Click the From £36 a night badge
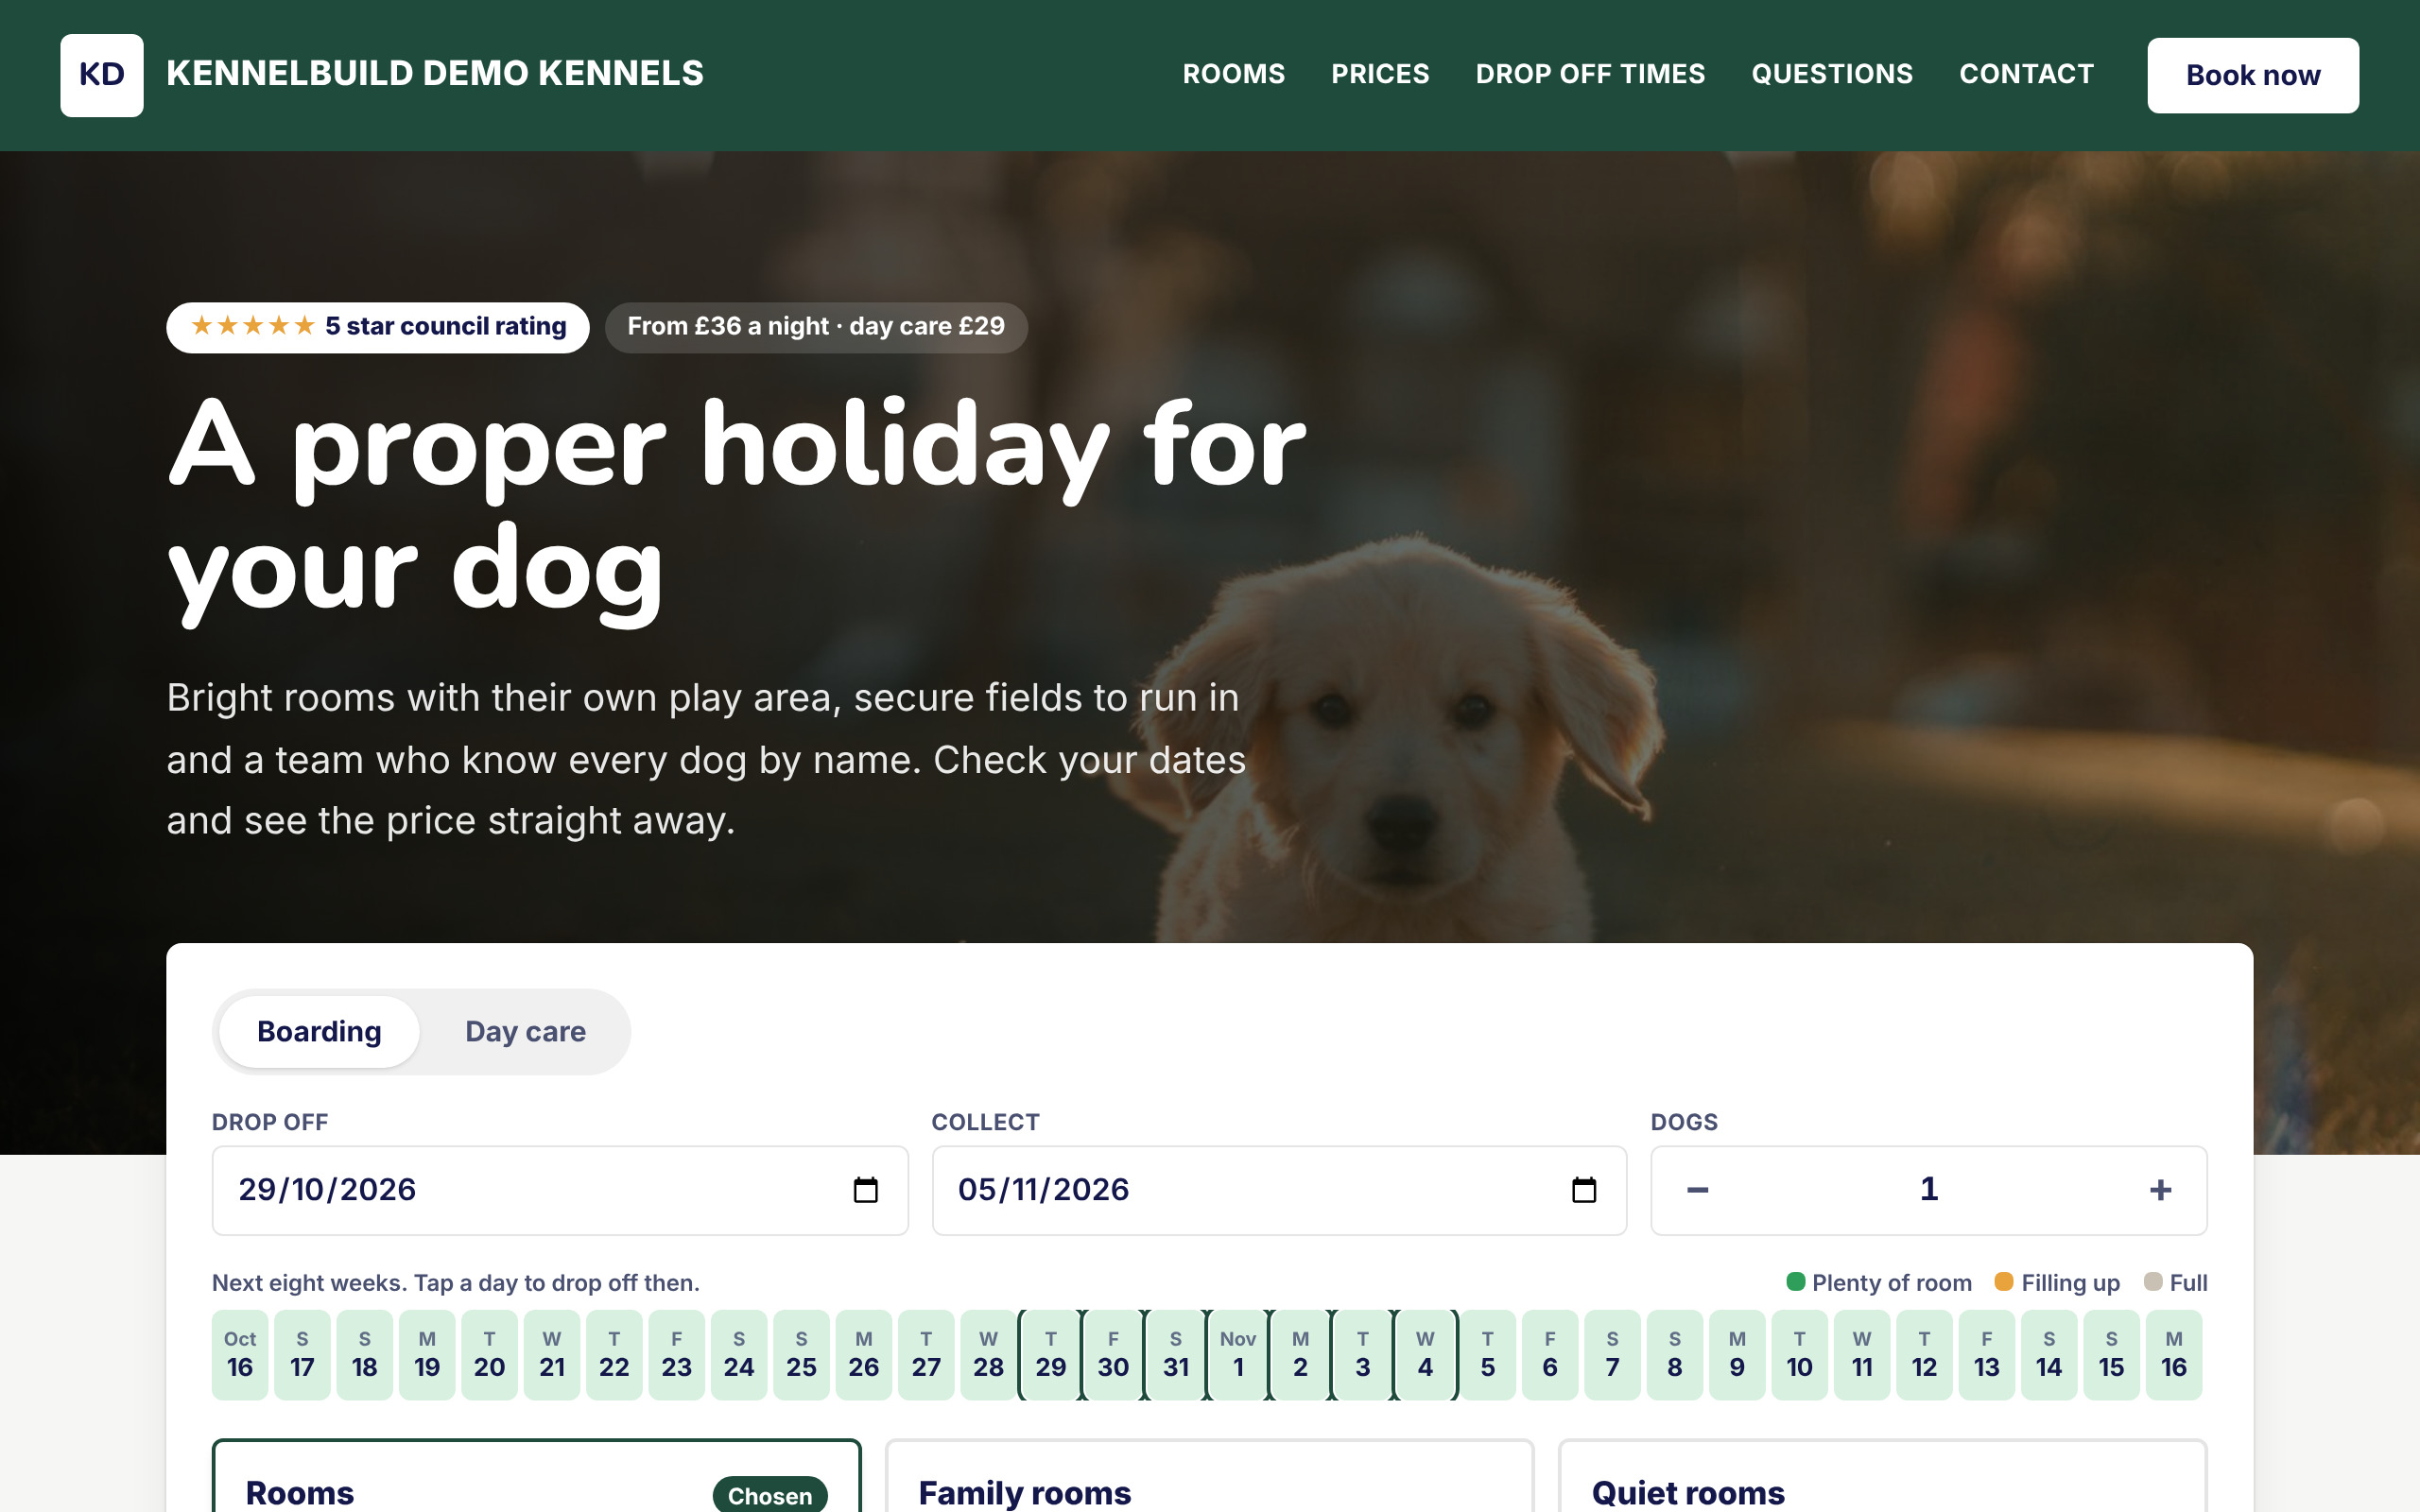Image resolution: width=2420 pixels, height=1512 pixels. (x=816, y=327)
